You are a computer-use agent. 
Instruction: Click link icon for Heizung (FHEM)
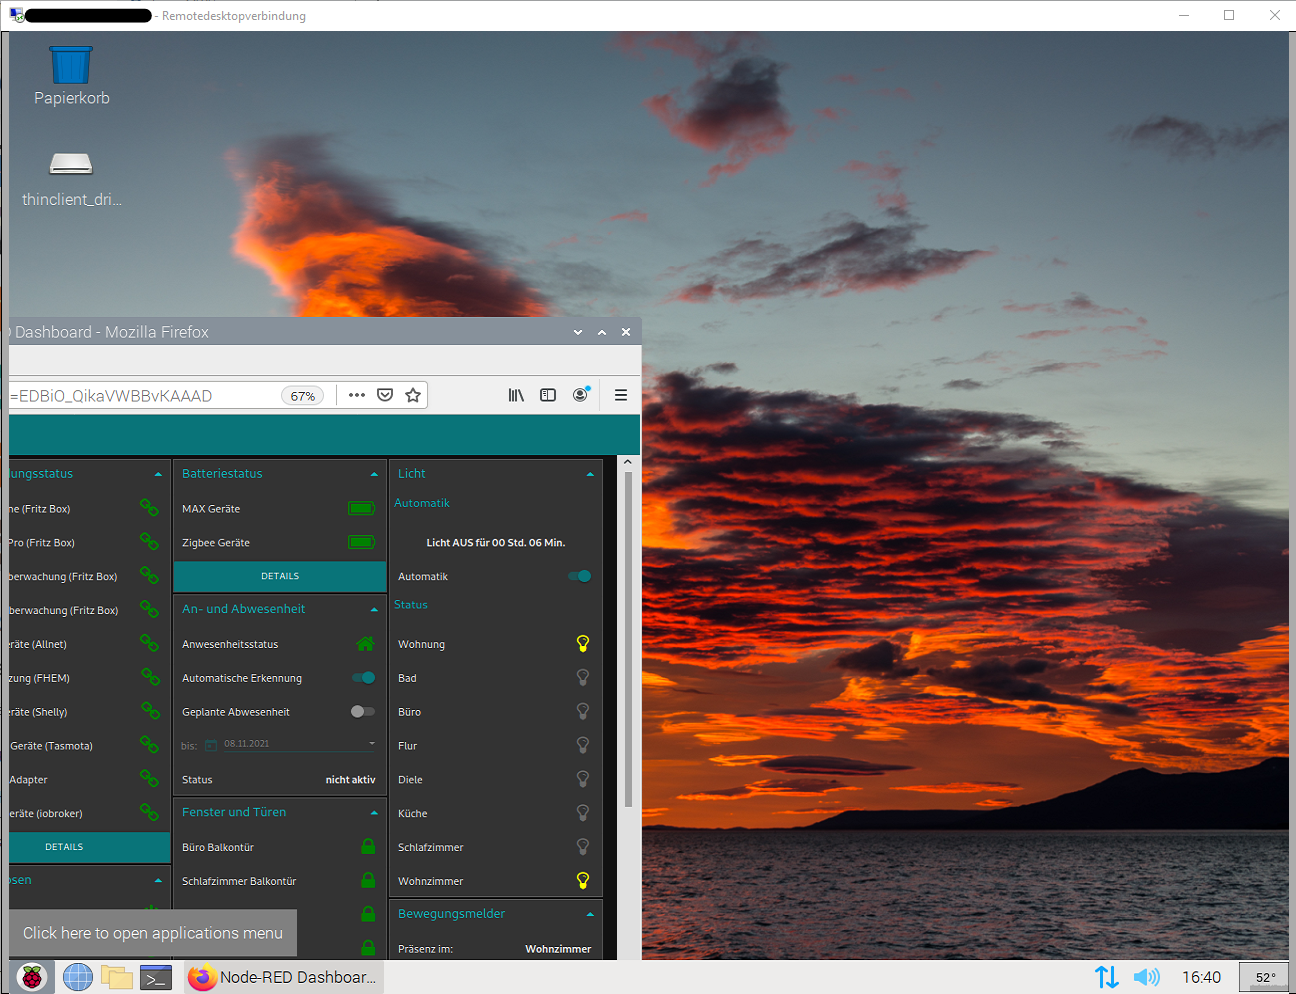[x=149, y=677]
